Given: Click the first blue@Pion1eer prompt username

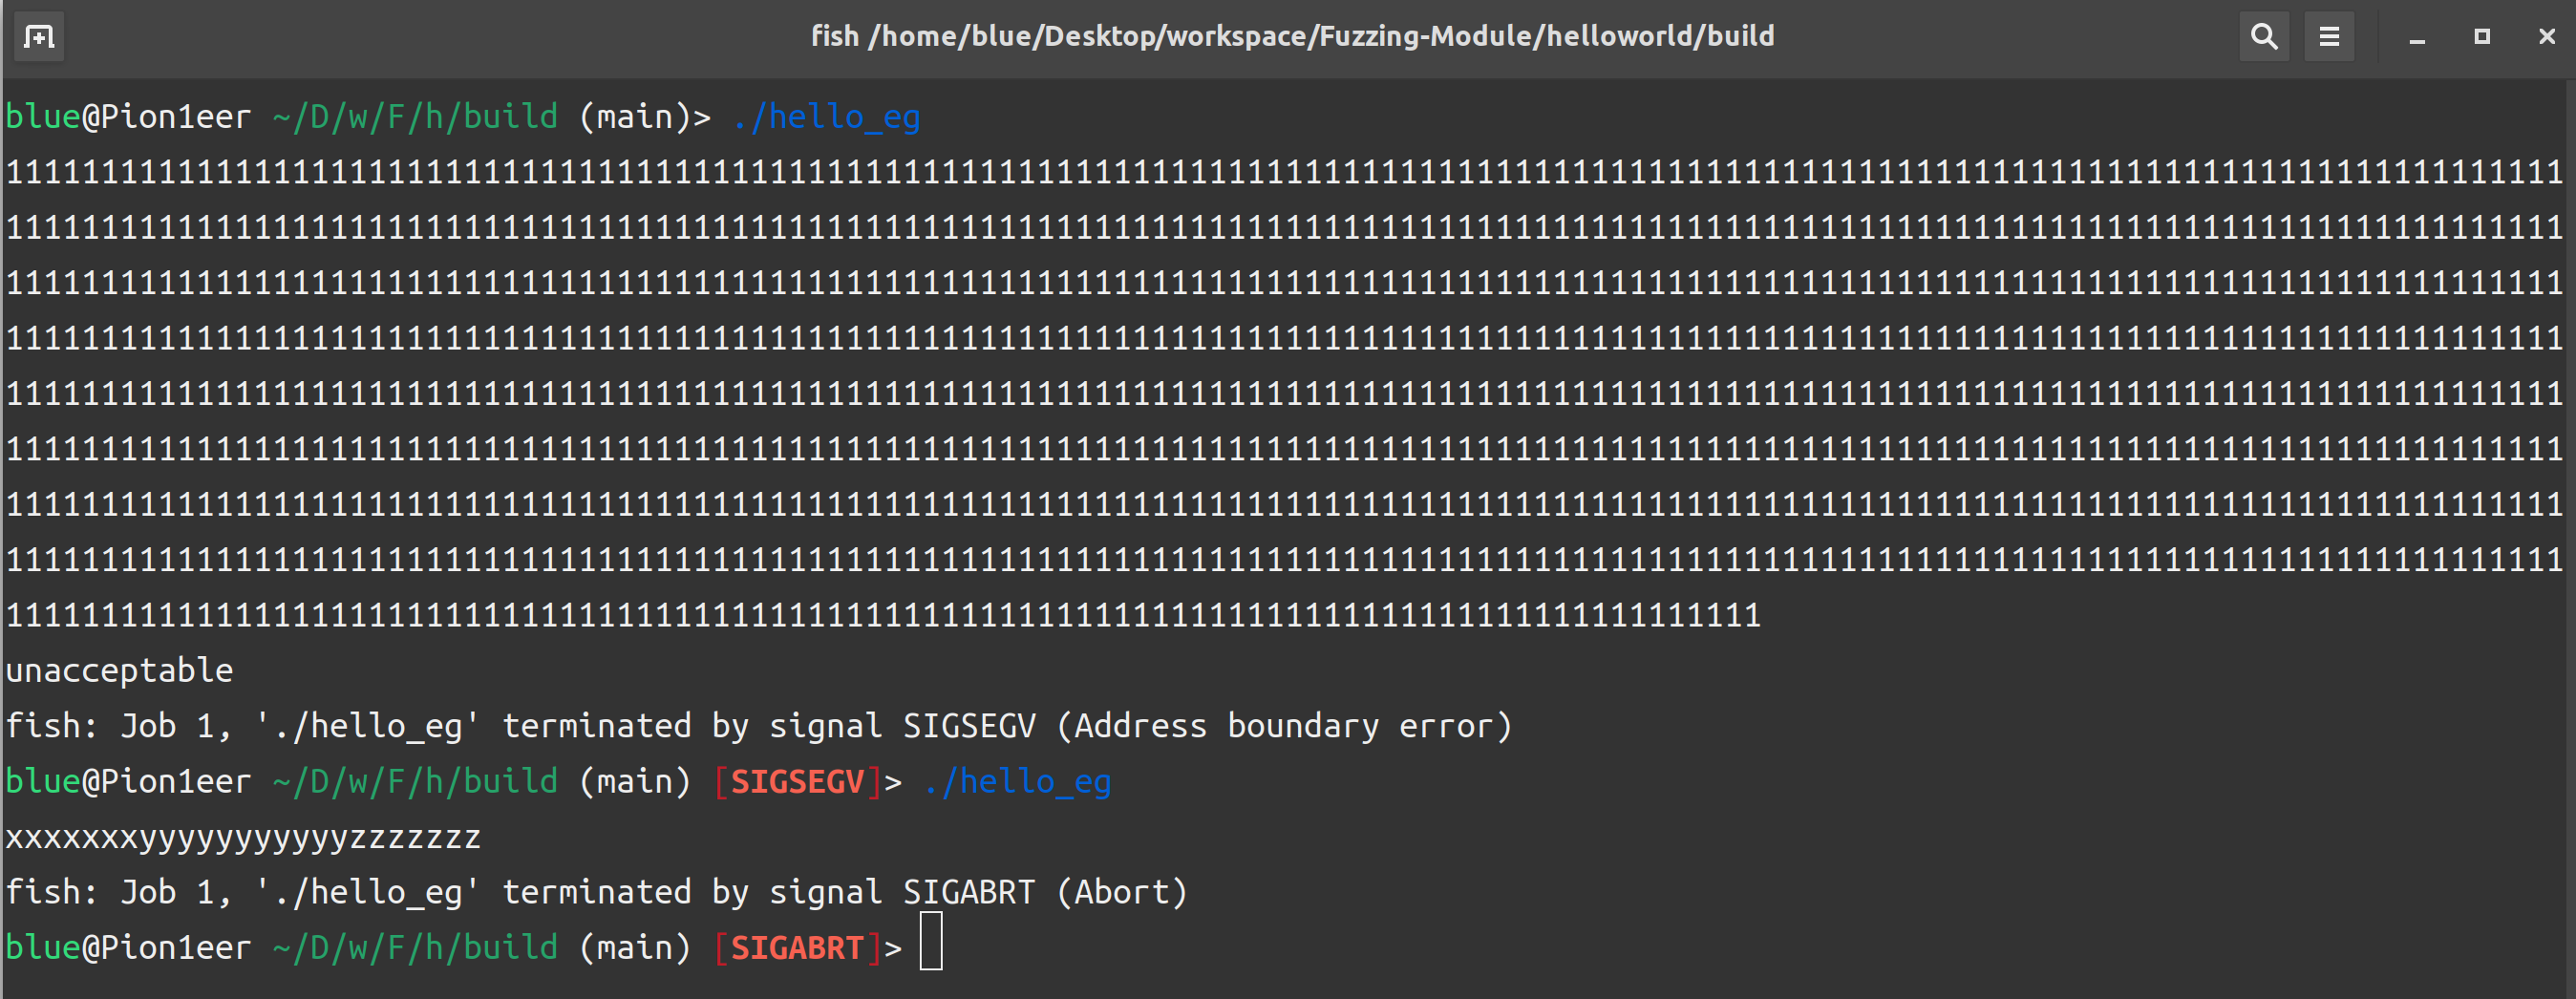Looking at the screenshot, I should (128, 117).
